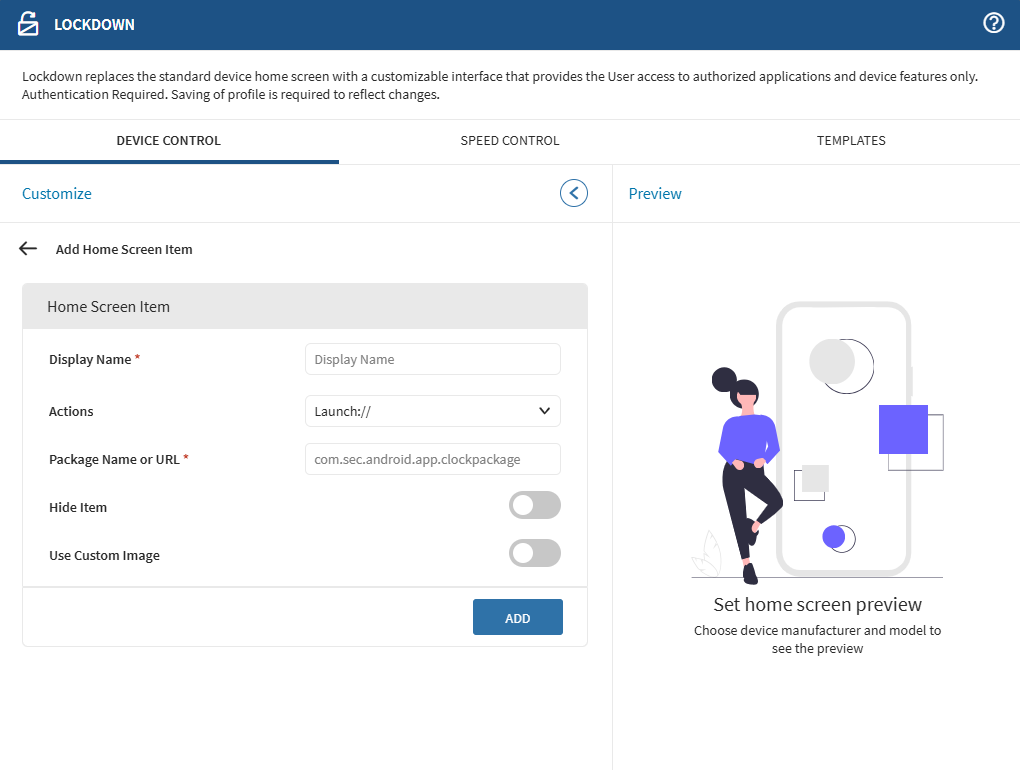Click the Package Name or URL field
1020x770 pixels.
pyautogui.click(x=432, y=459)
